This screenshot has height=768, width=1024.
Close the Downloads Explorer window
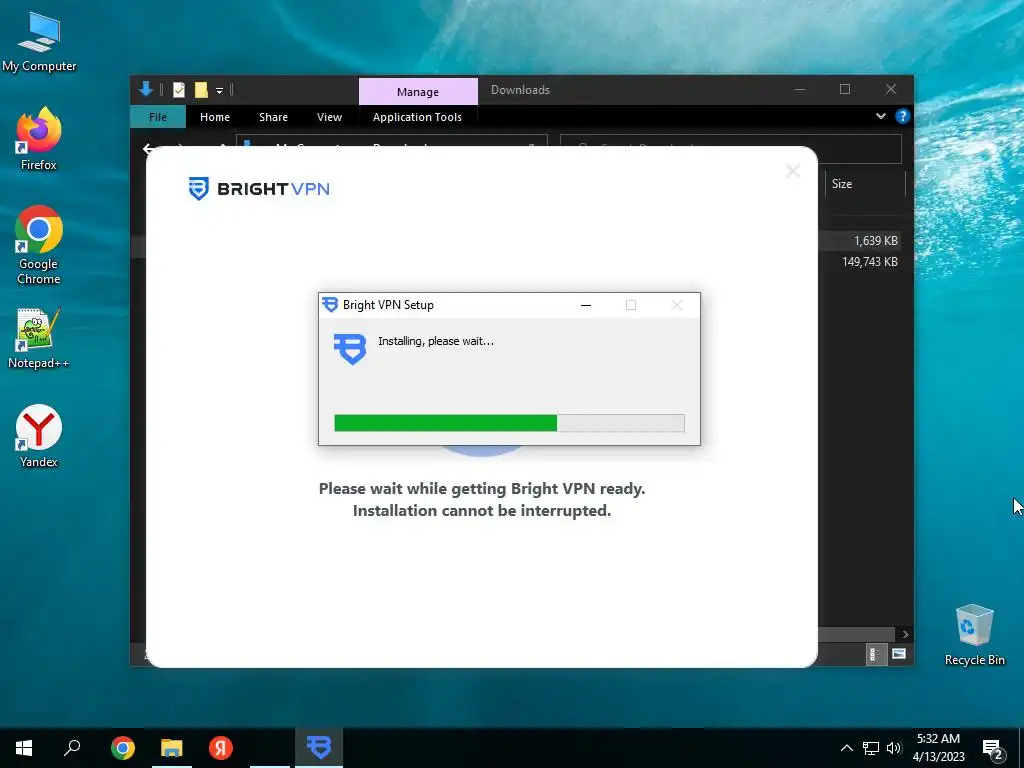coord(891,89)
